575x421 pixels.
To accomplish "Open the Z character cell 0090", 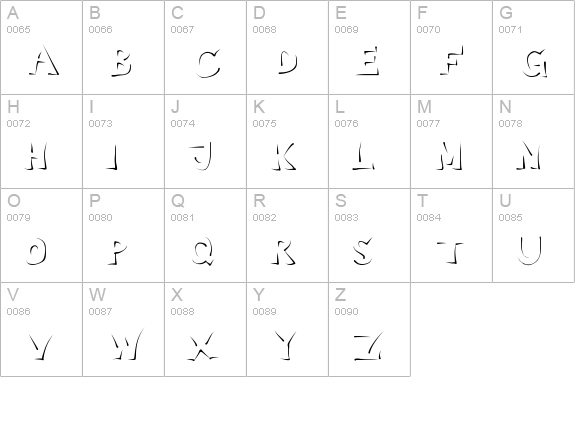I will click(370, 329).
